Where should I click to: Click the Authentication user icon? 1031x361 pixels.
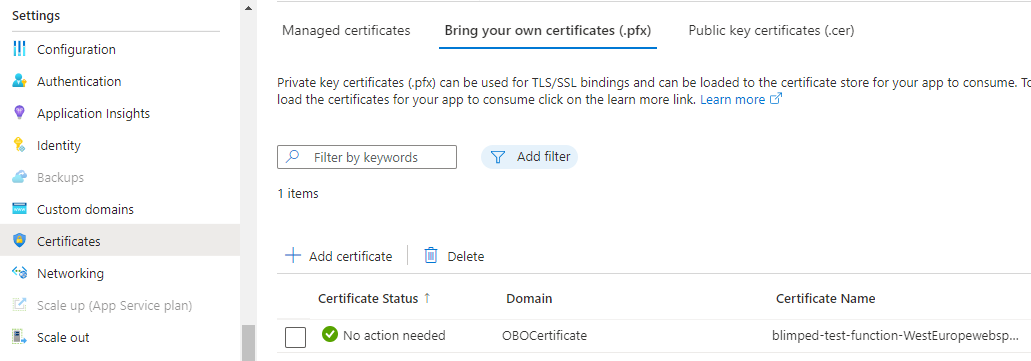click(20, 81)
